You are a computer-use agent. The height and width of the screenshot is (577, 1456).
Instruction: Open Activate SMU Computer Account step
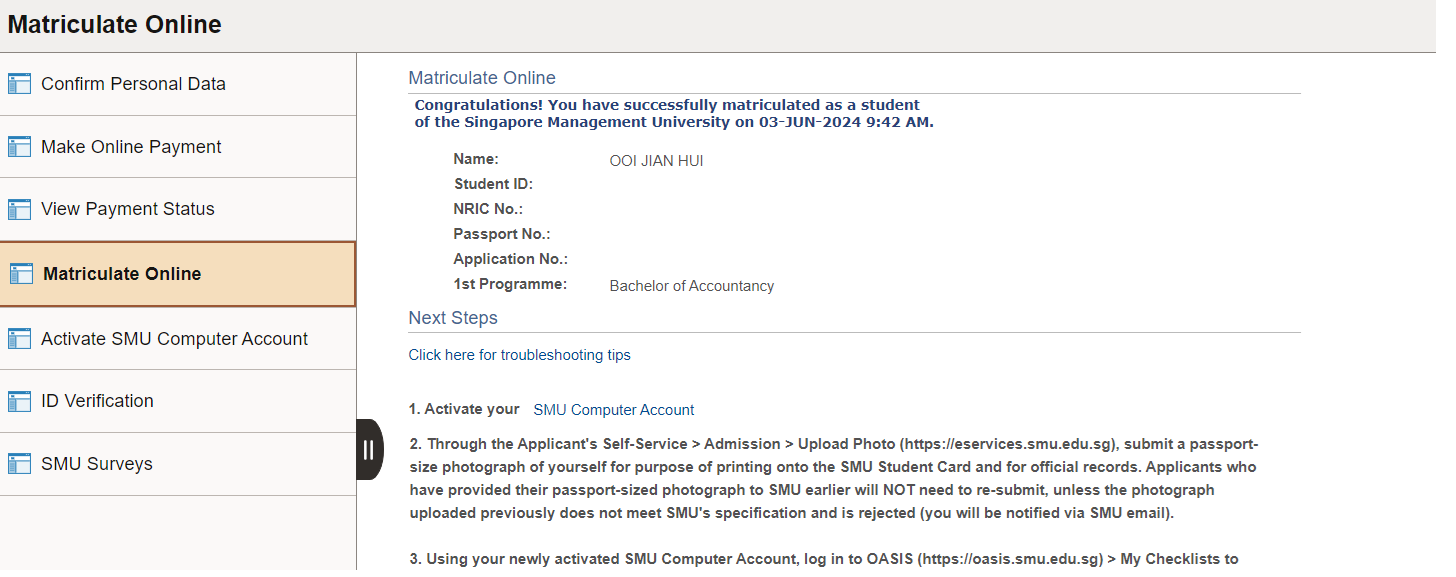178,339
